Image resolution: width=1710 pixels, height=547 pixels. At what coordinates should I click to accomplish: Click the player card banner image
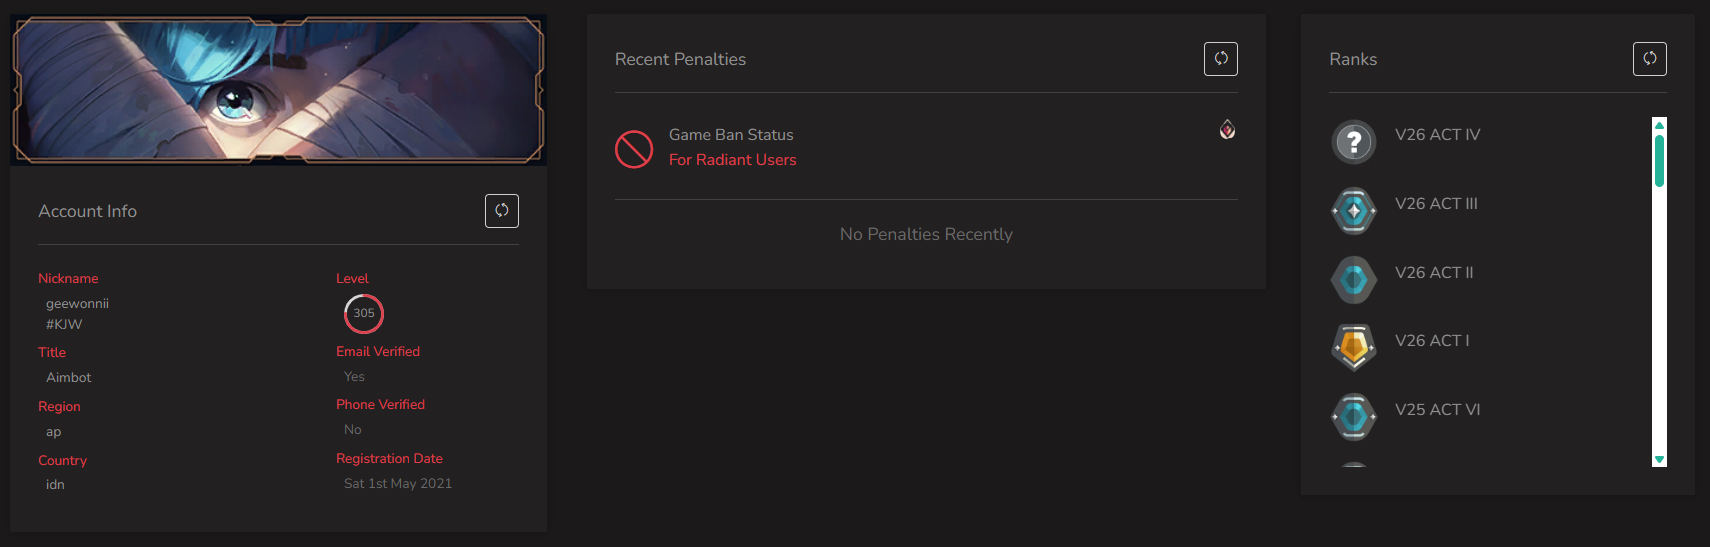[278, 90]
